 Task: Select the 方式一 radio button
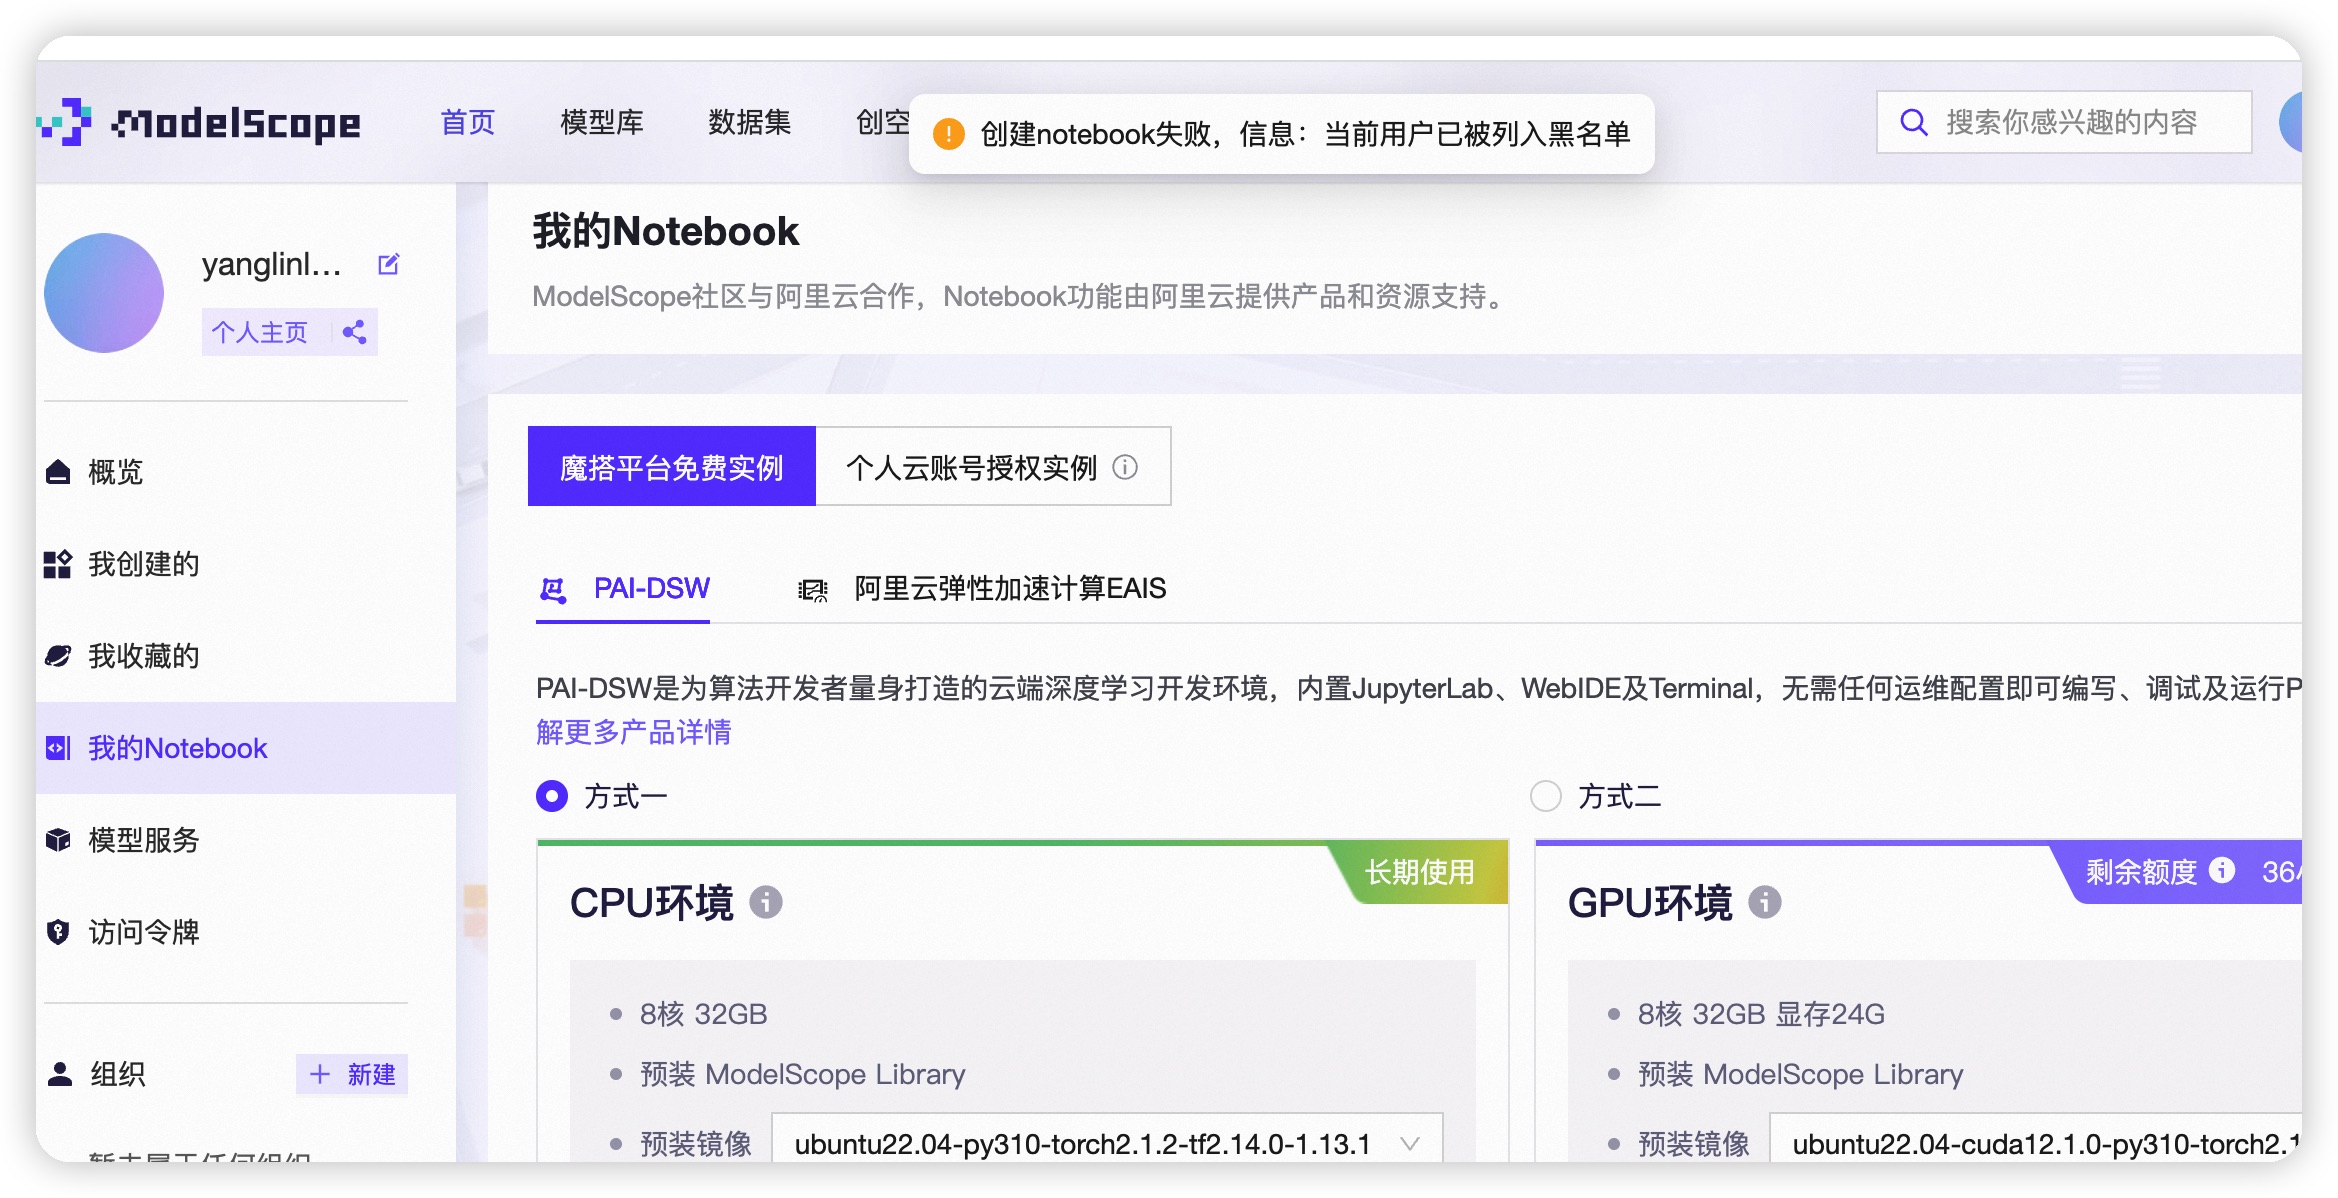[x=552, y=796]
